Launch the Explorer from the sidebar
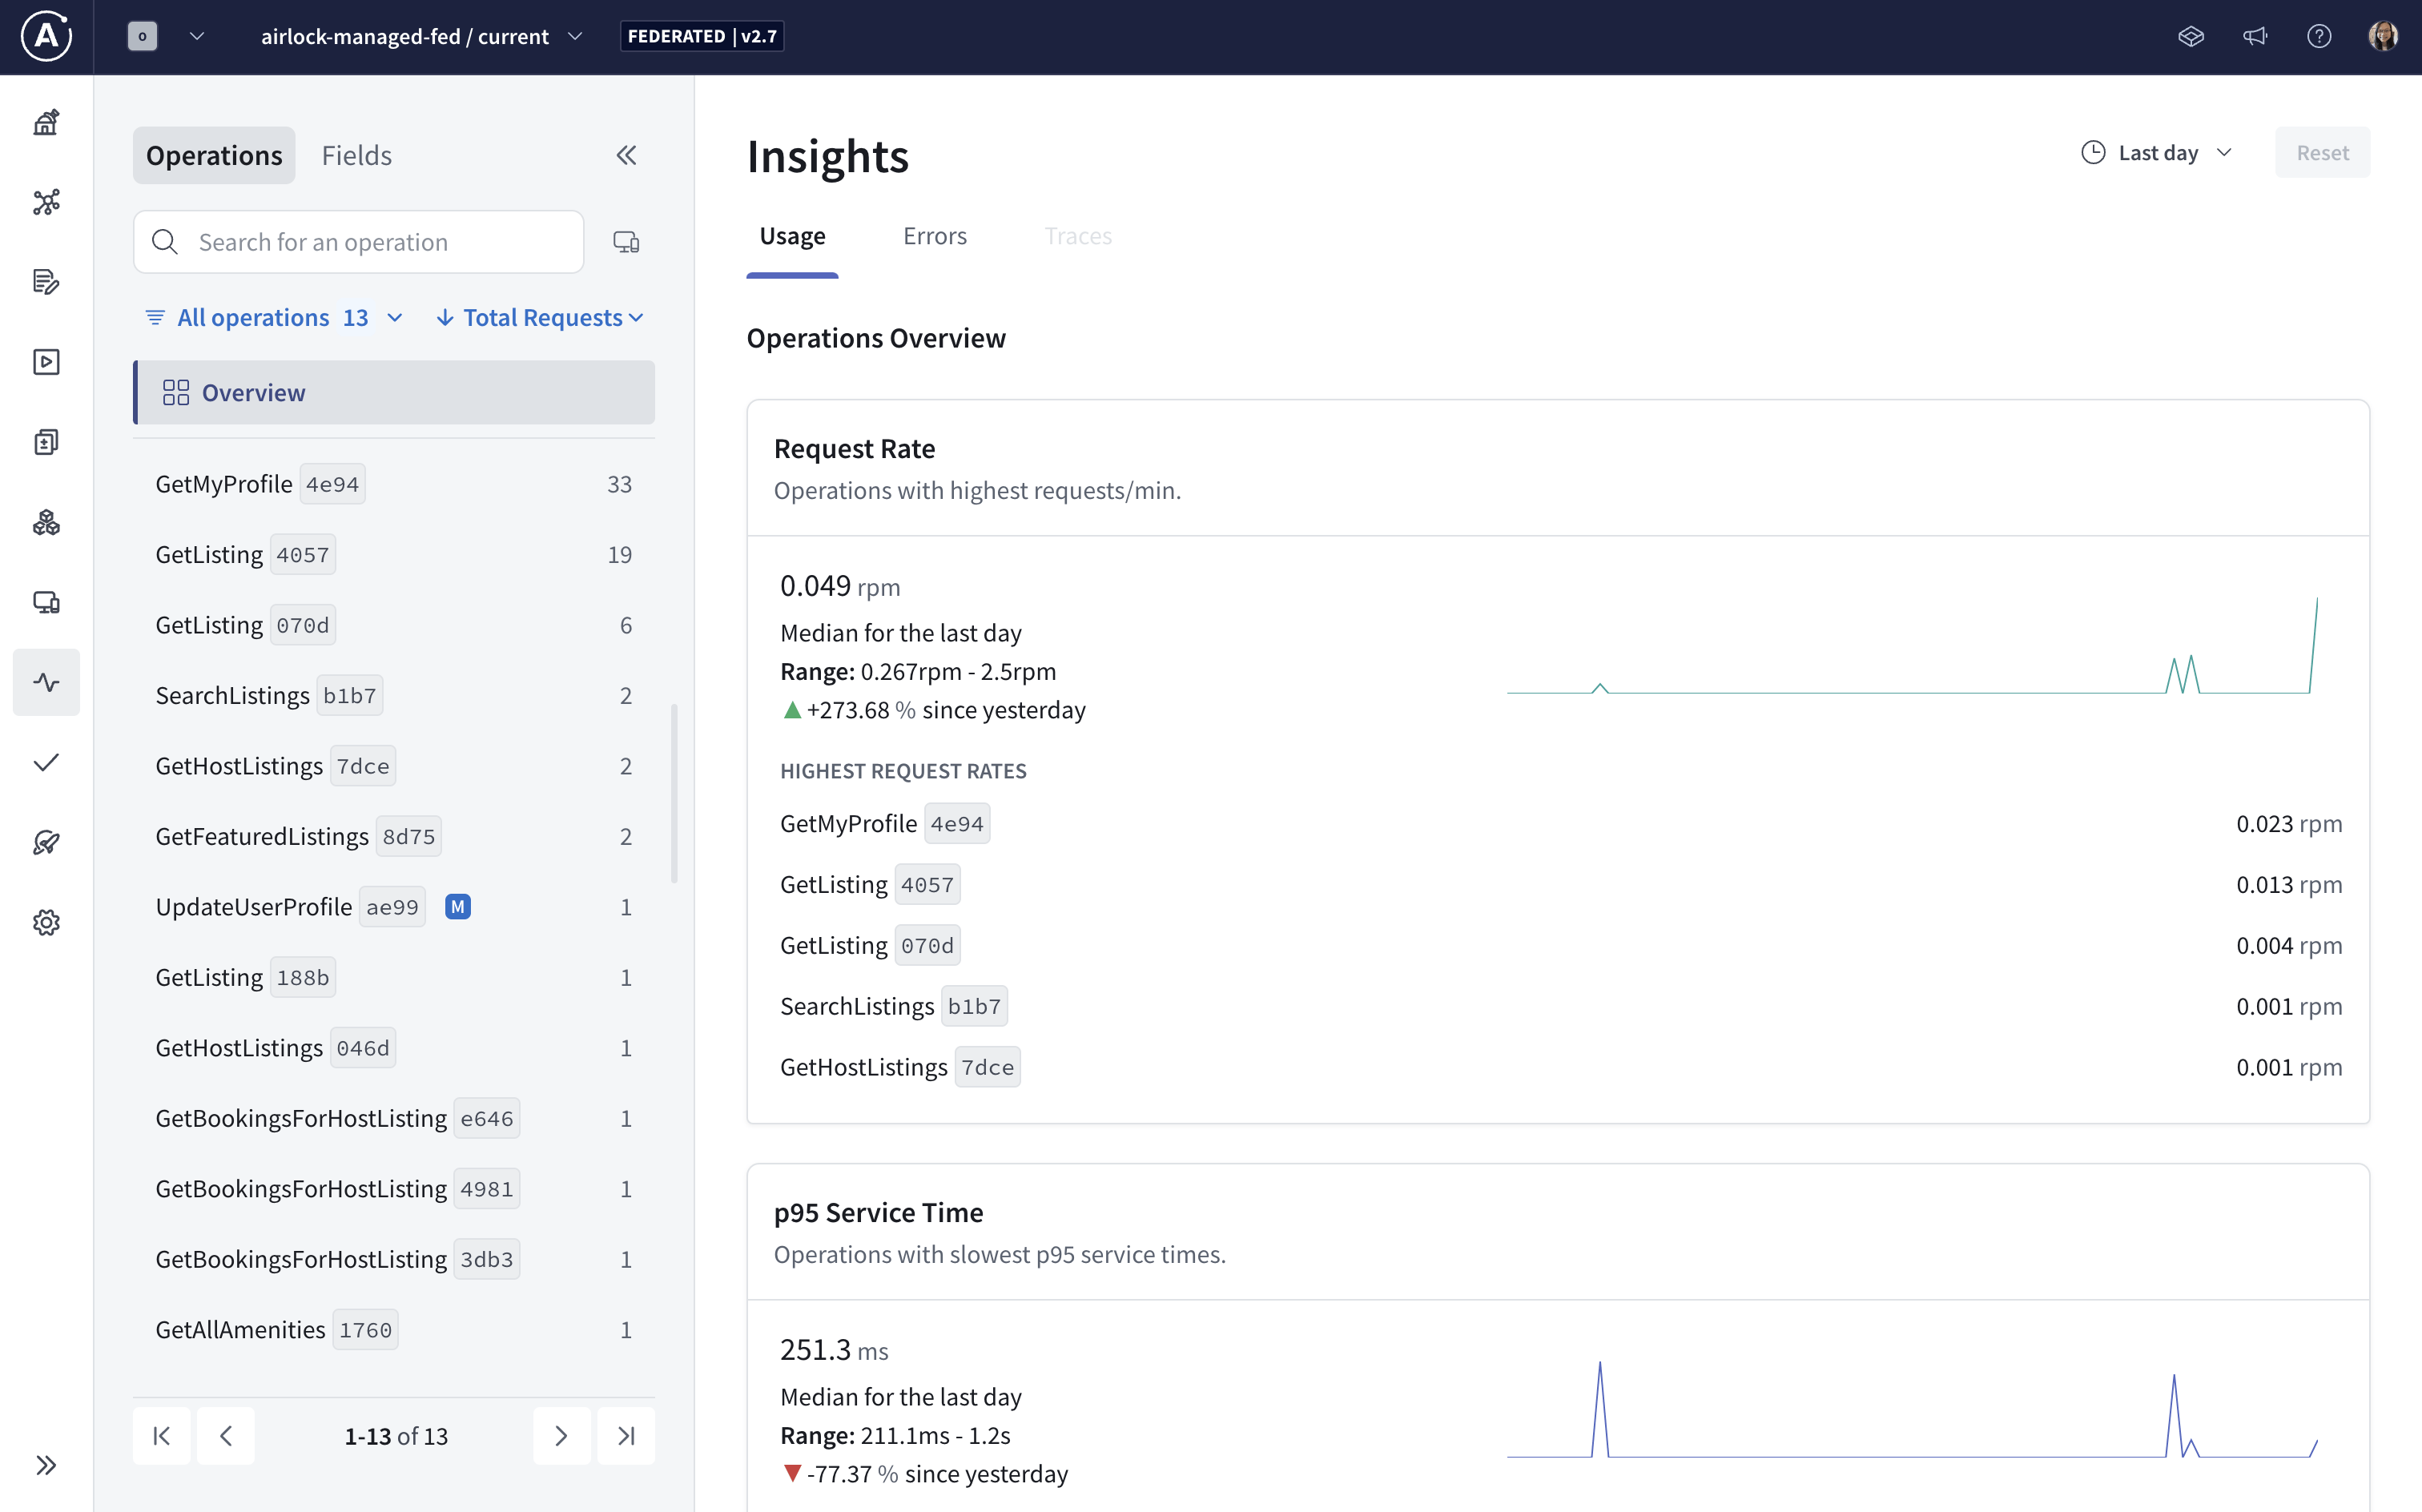 46,362
